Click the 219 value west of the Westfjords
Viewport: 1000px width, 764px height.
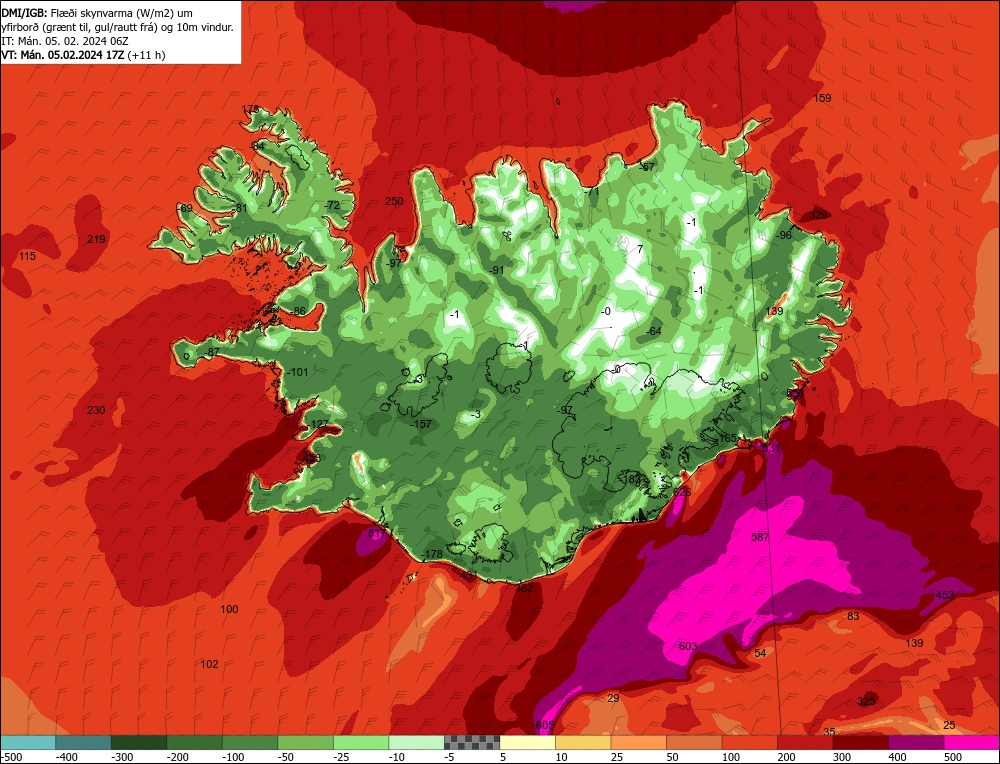pos(96,239)
